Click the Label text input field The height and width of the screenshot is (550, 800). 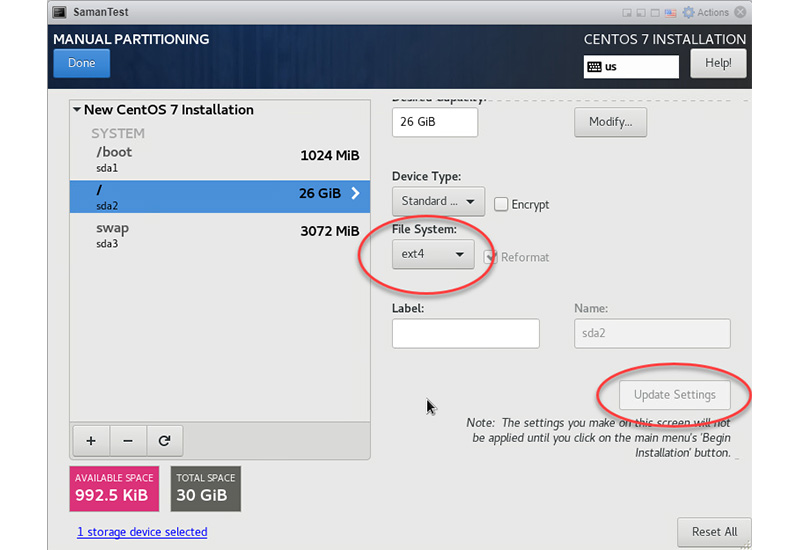coord(465,334)
